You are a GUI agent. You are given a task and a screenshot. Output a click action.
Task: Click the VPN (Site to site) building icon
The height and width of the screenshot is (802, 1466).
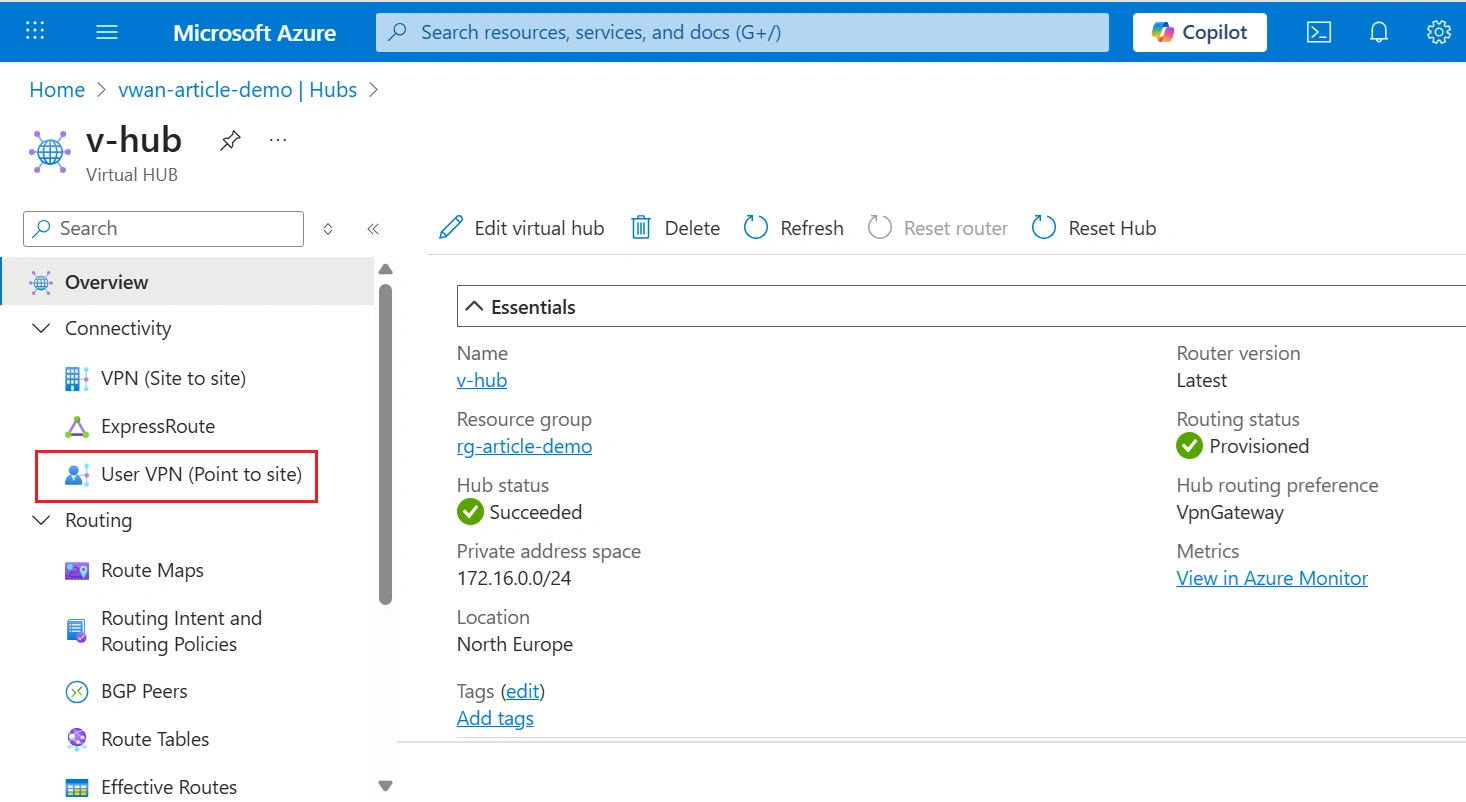click(x=77, y=378)
